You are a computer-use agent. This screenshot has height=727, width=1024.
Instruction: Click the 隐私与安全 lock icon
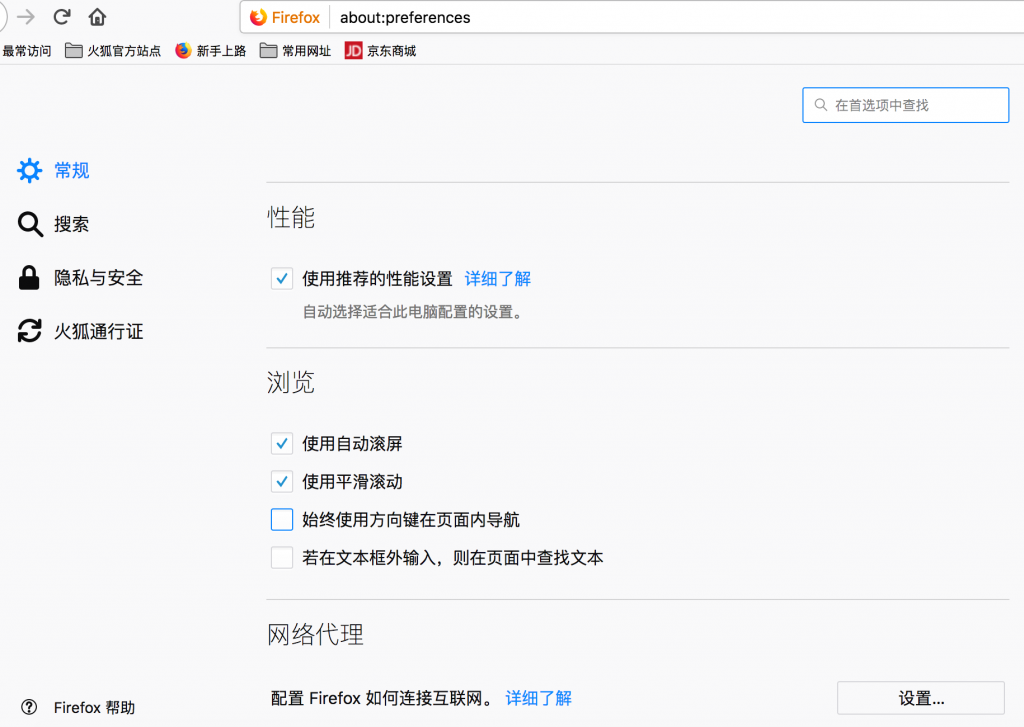29,277
